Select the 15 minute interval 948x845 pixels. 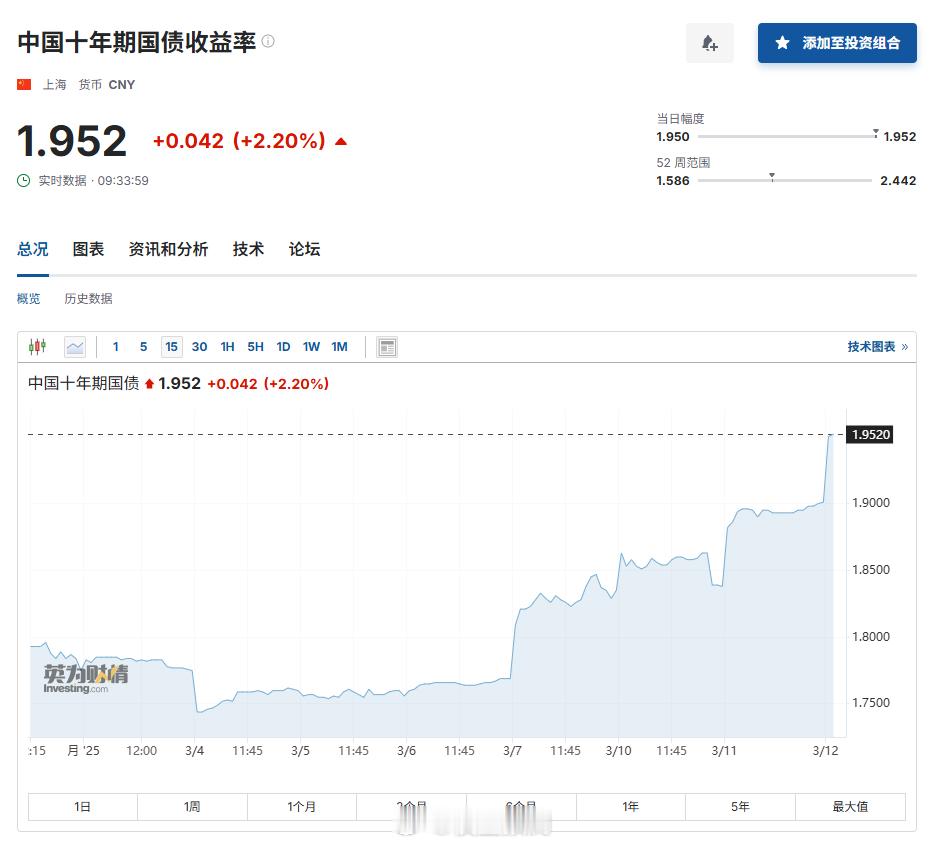(172, 347)
